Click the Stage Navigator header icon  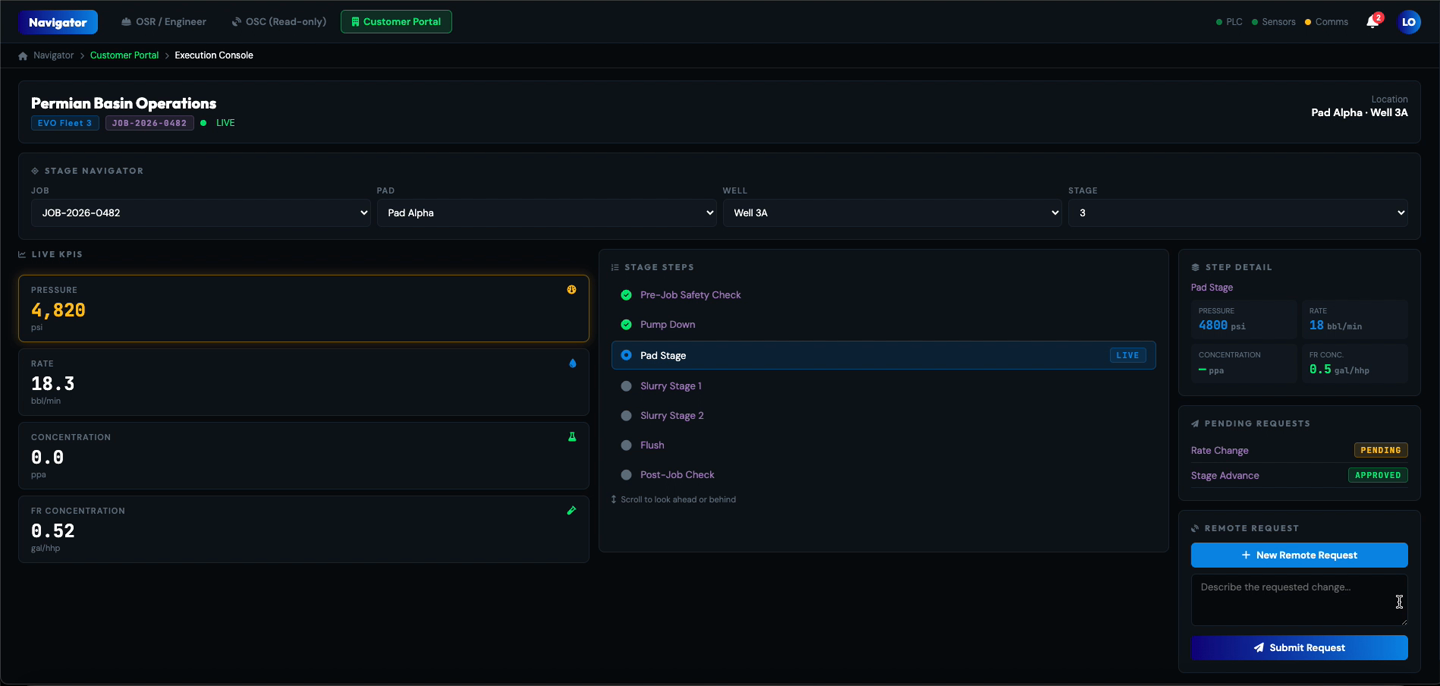(x=35, y=171)
